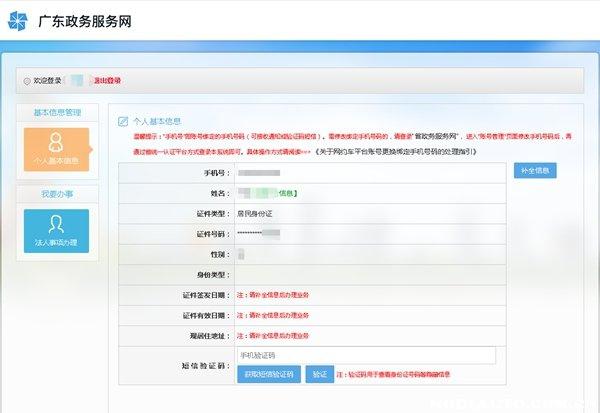Click the 姓名 value with green 信息 tag
The width and height of the screenshot is (600, 413).
(267, 193)
